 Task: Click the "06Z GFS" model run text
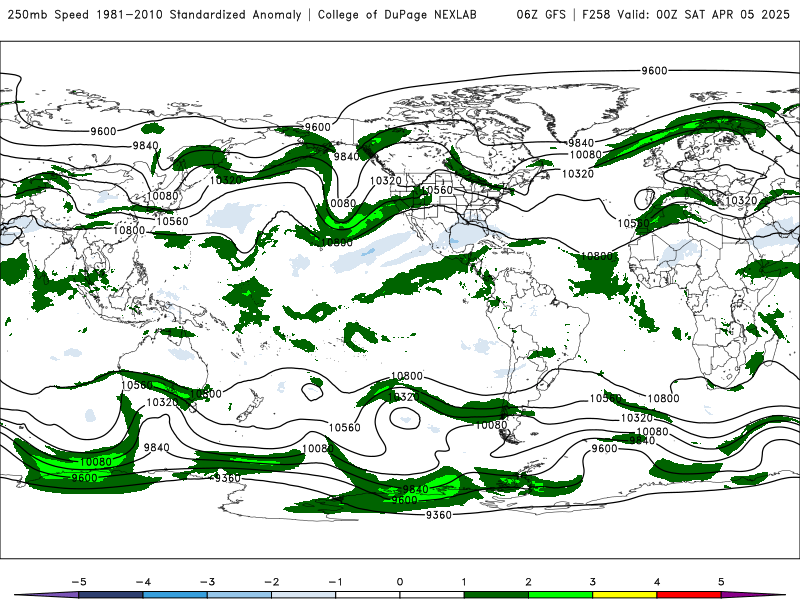[541, 15]
